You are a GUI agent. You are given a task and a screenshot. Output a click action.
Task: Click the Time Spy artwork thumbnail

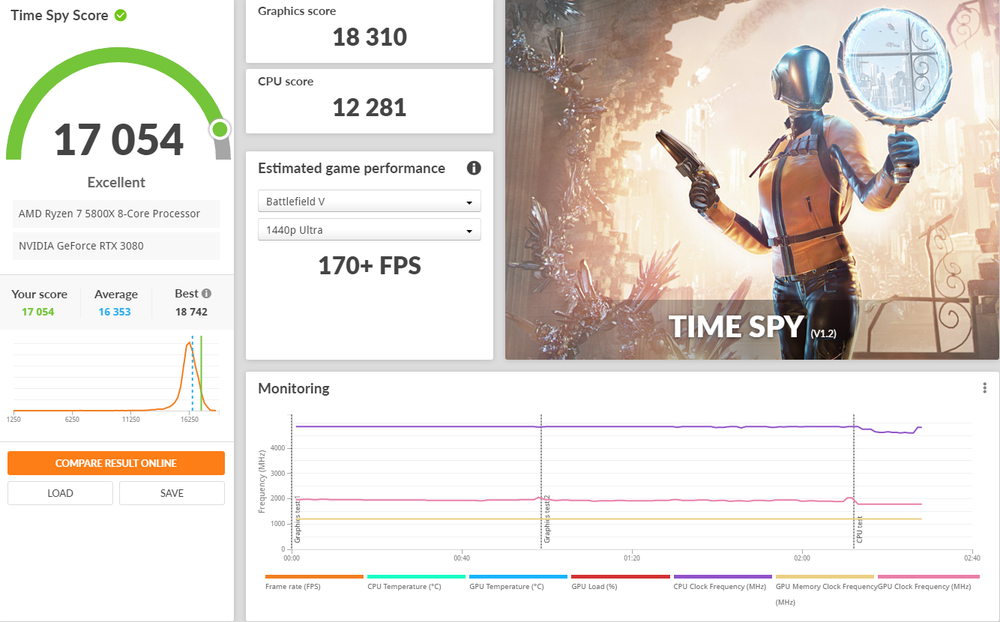[x=751, y=180]
